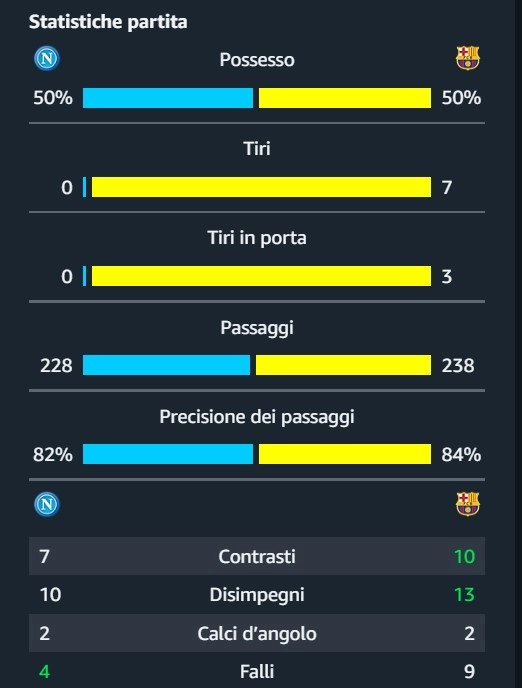Click the Napoli crest above the possession bar

pos(47,58)
